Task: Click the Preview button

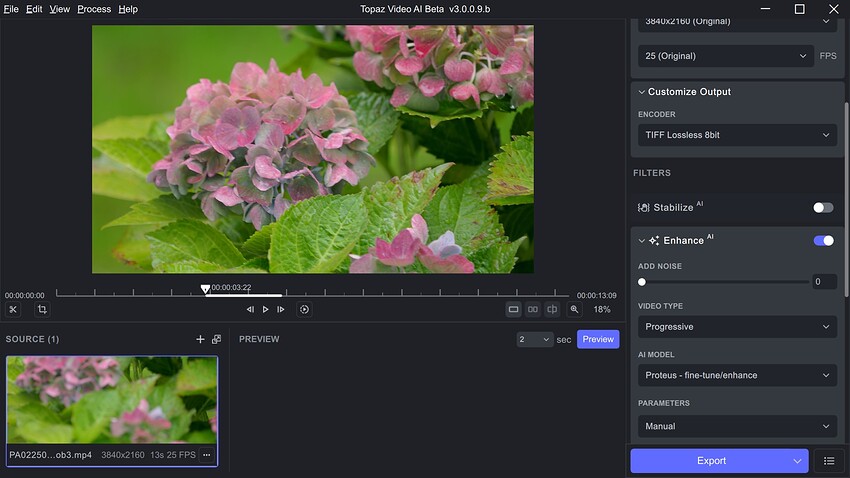Action: (598, 339)
